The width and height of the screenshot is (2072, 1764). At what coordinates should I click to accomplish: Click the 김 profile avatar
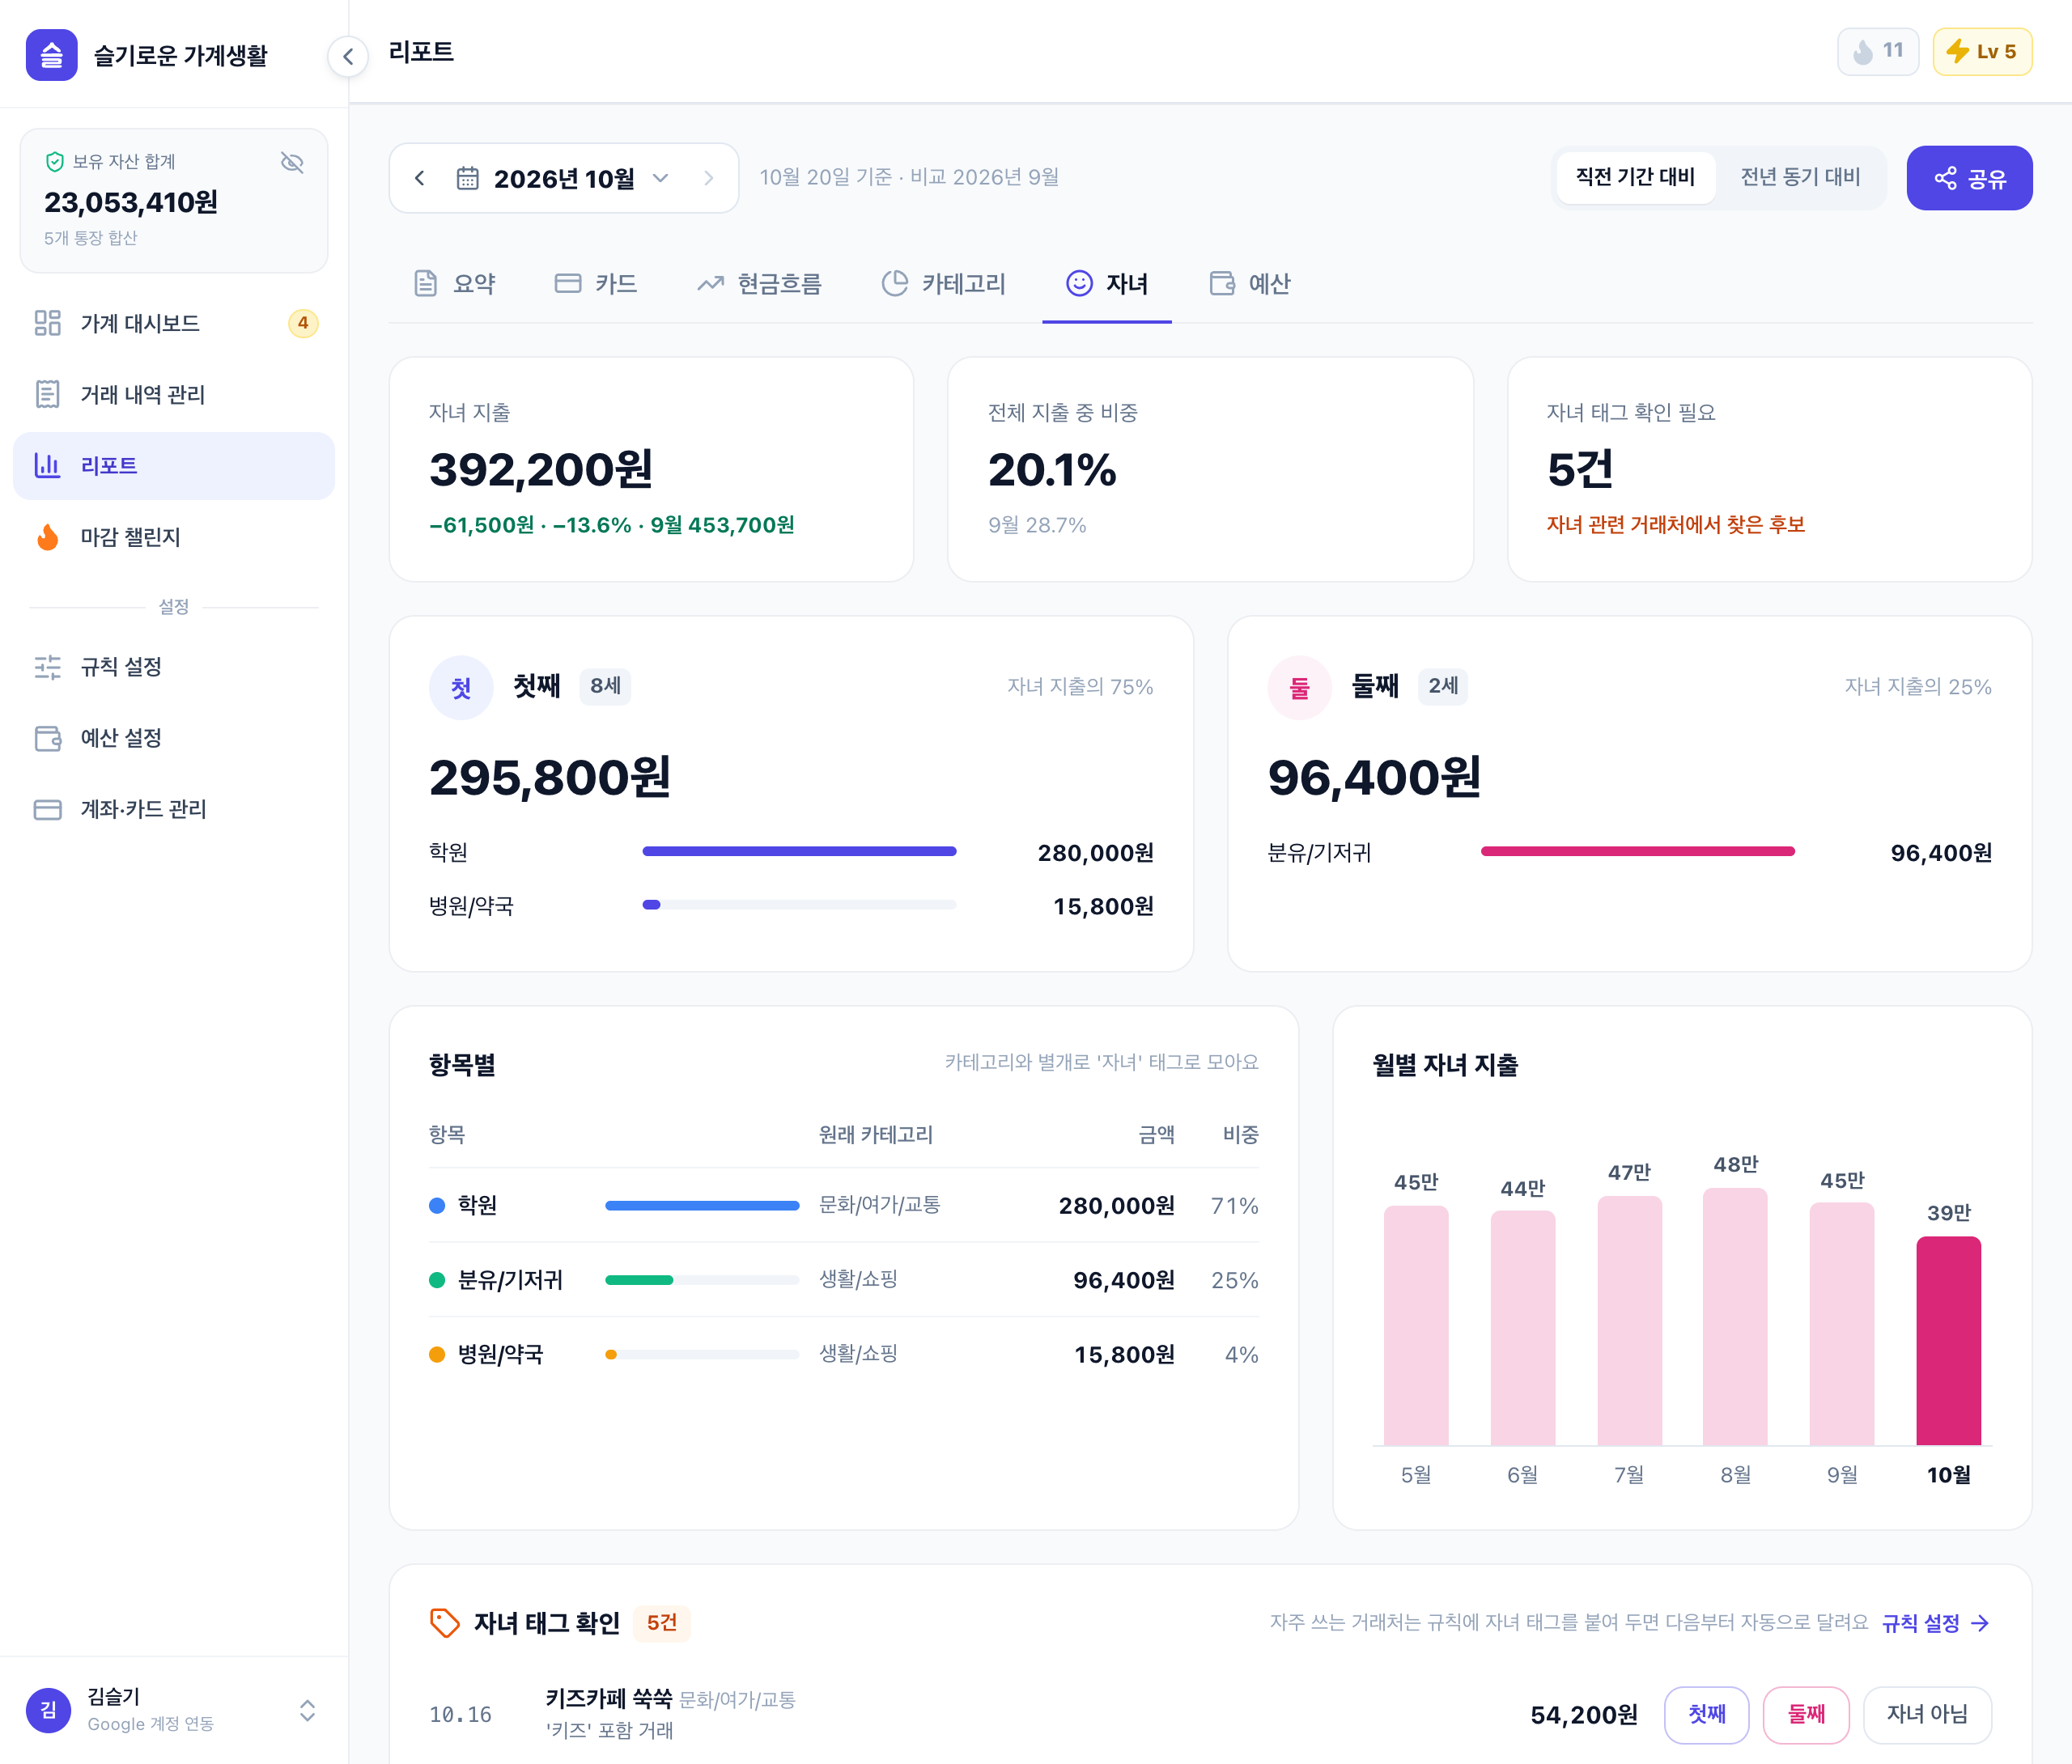click(48, 1710)
